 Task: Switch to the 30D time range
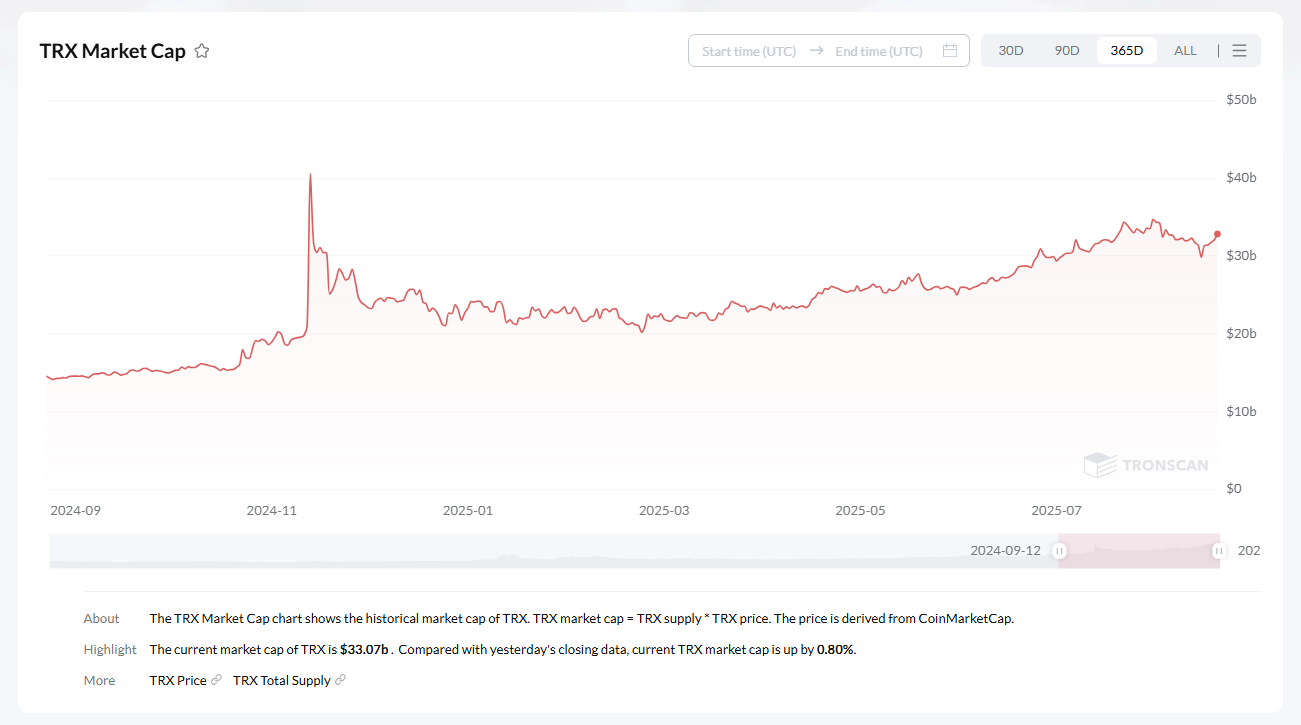(x=1011, y=51)
